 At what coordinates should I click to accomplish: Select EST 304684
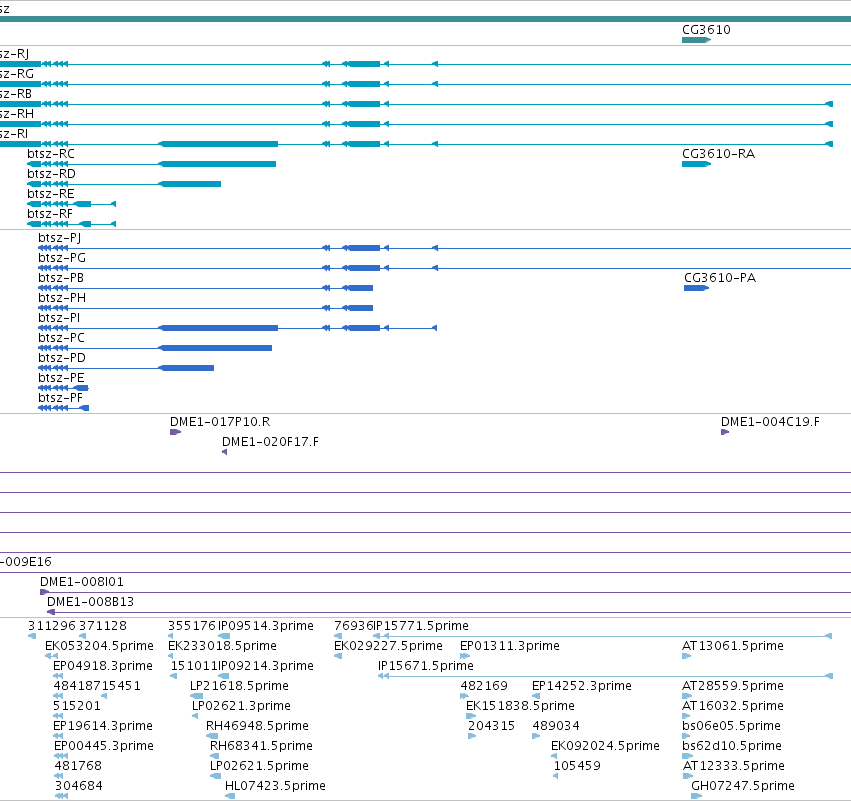(x=78, y=786)
